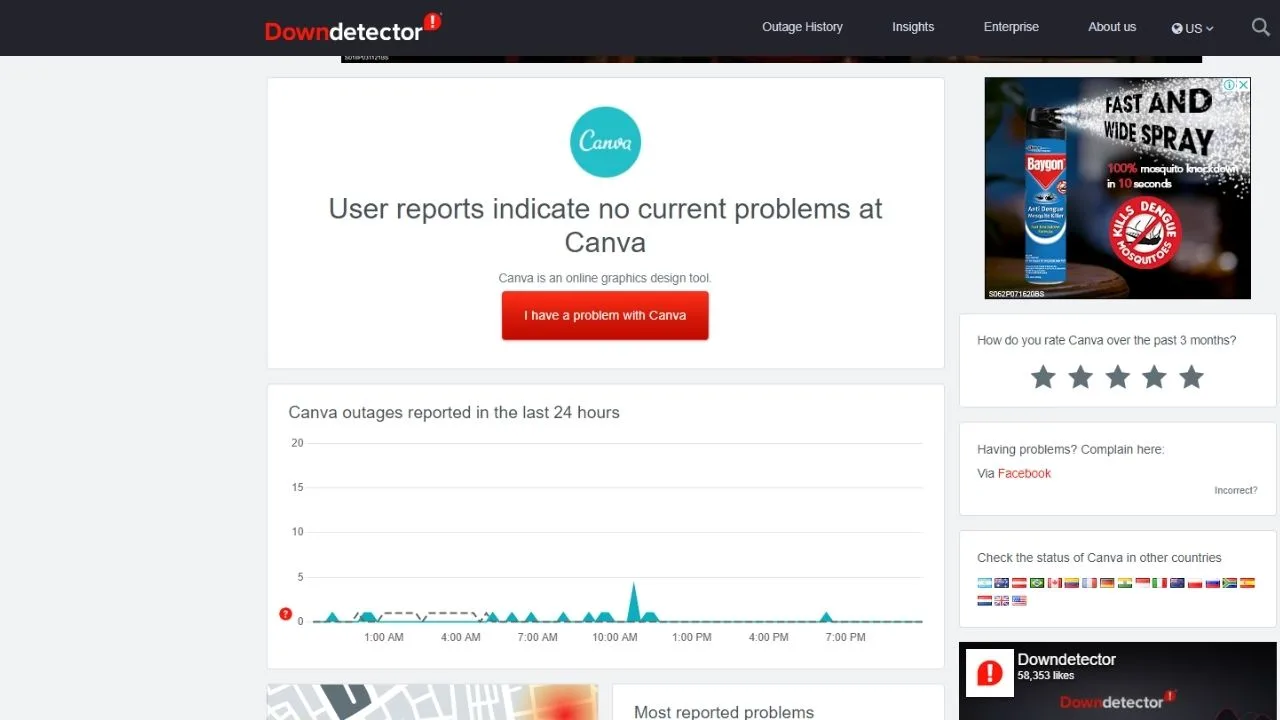The image size is (1280, 720).
Task: Click 'Canva outages reported in the last 24 hours'
Action: [454, 412]
